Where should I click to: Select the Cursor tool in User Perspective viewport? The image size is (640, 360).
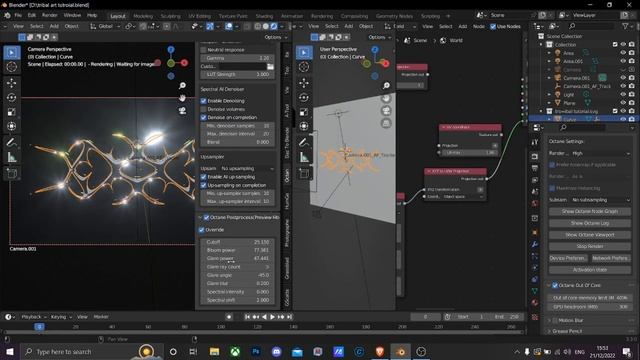click(x=304, y=67)
